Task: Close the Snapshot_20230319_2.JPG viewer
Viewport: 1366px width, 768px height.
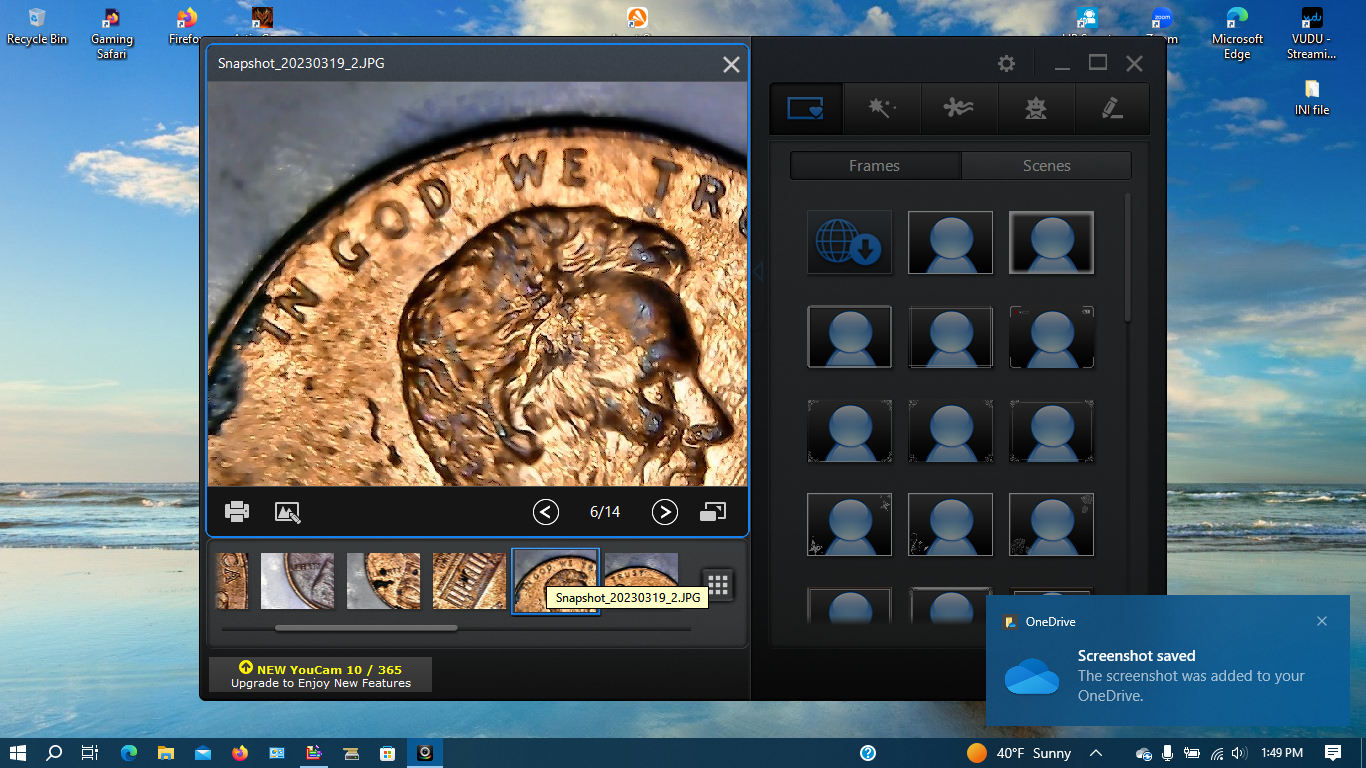Action: tap(731, 64)
